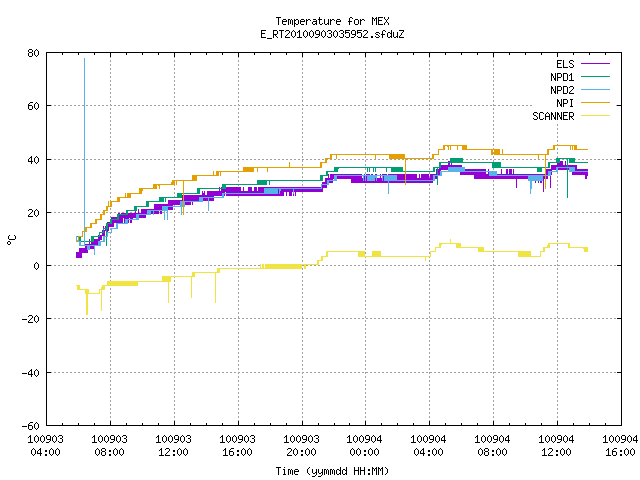Click the blue NPD2 legend line sample
This screenshot has width=640, height=480.
point(595,89)
